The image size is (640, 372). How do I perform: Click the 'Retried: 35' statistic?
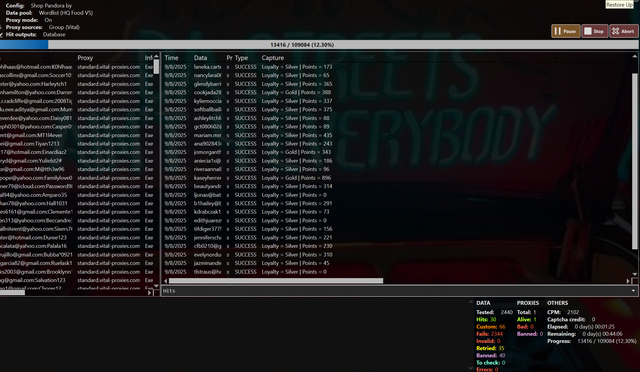point(490,348)
